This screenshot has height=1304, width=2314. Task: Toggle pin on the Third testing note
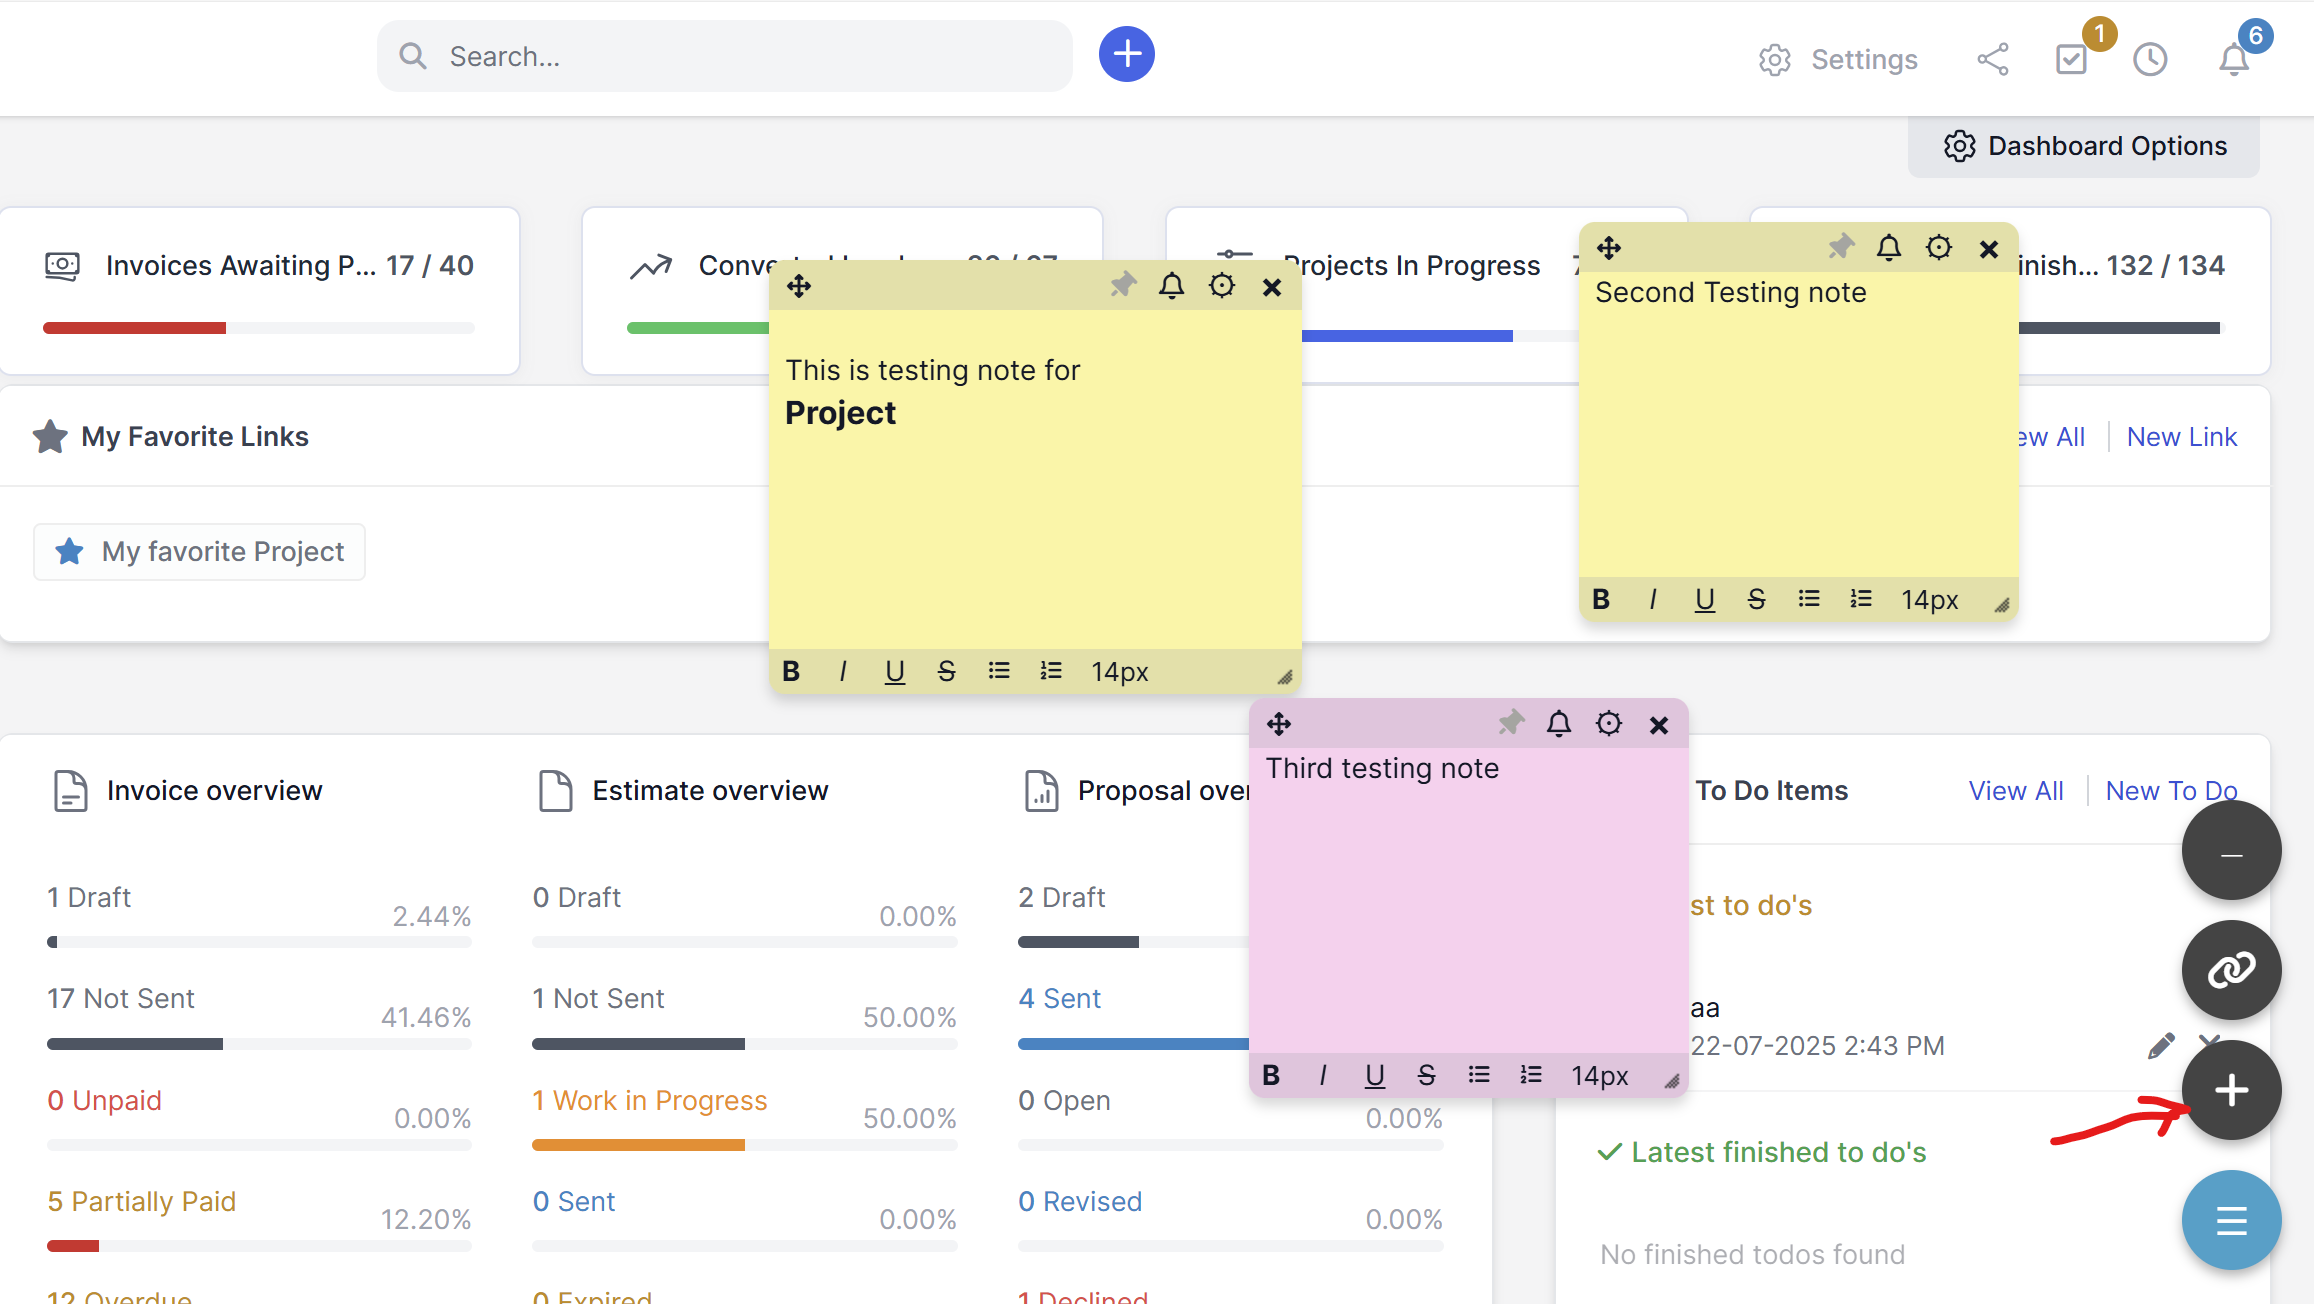1510,722
